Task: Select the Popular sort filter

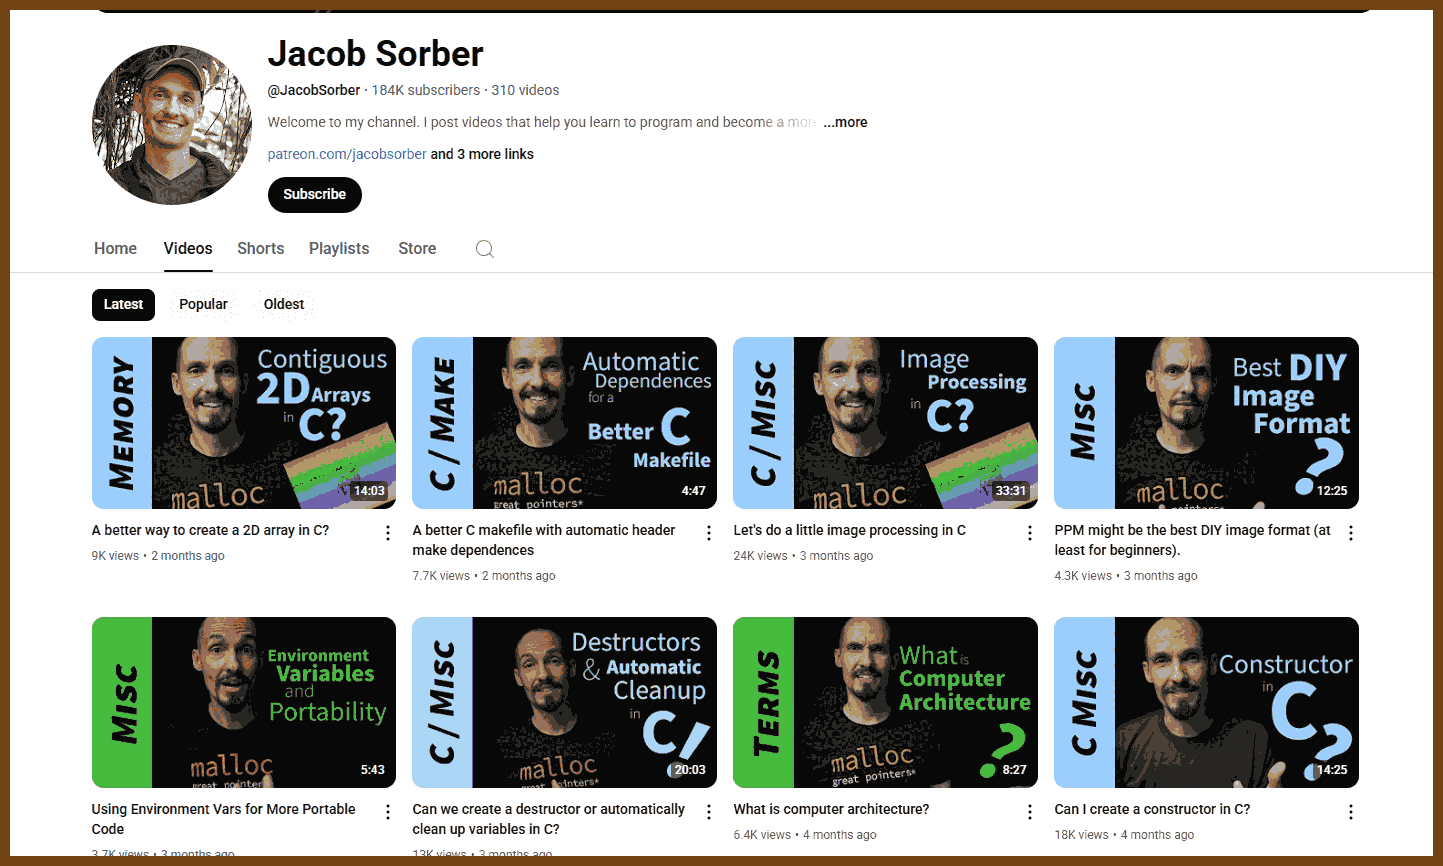Action: (203, 304)
